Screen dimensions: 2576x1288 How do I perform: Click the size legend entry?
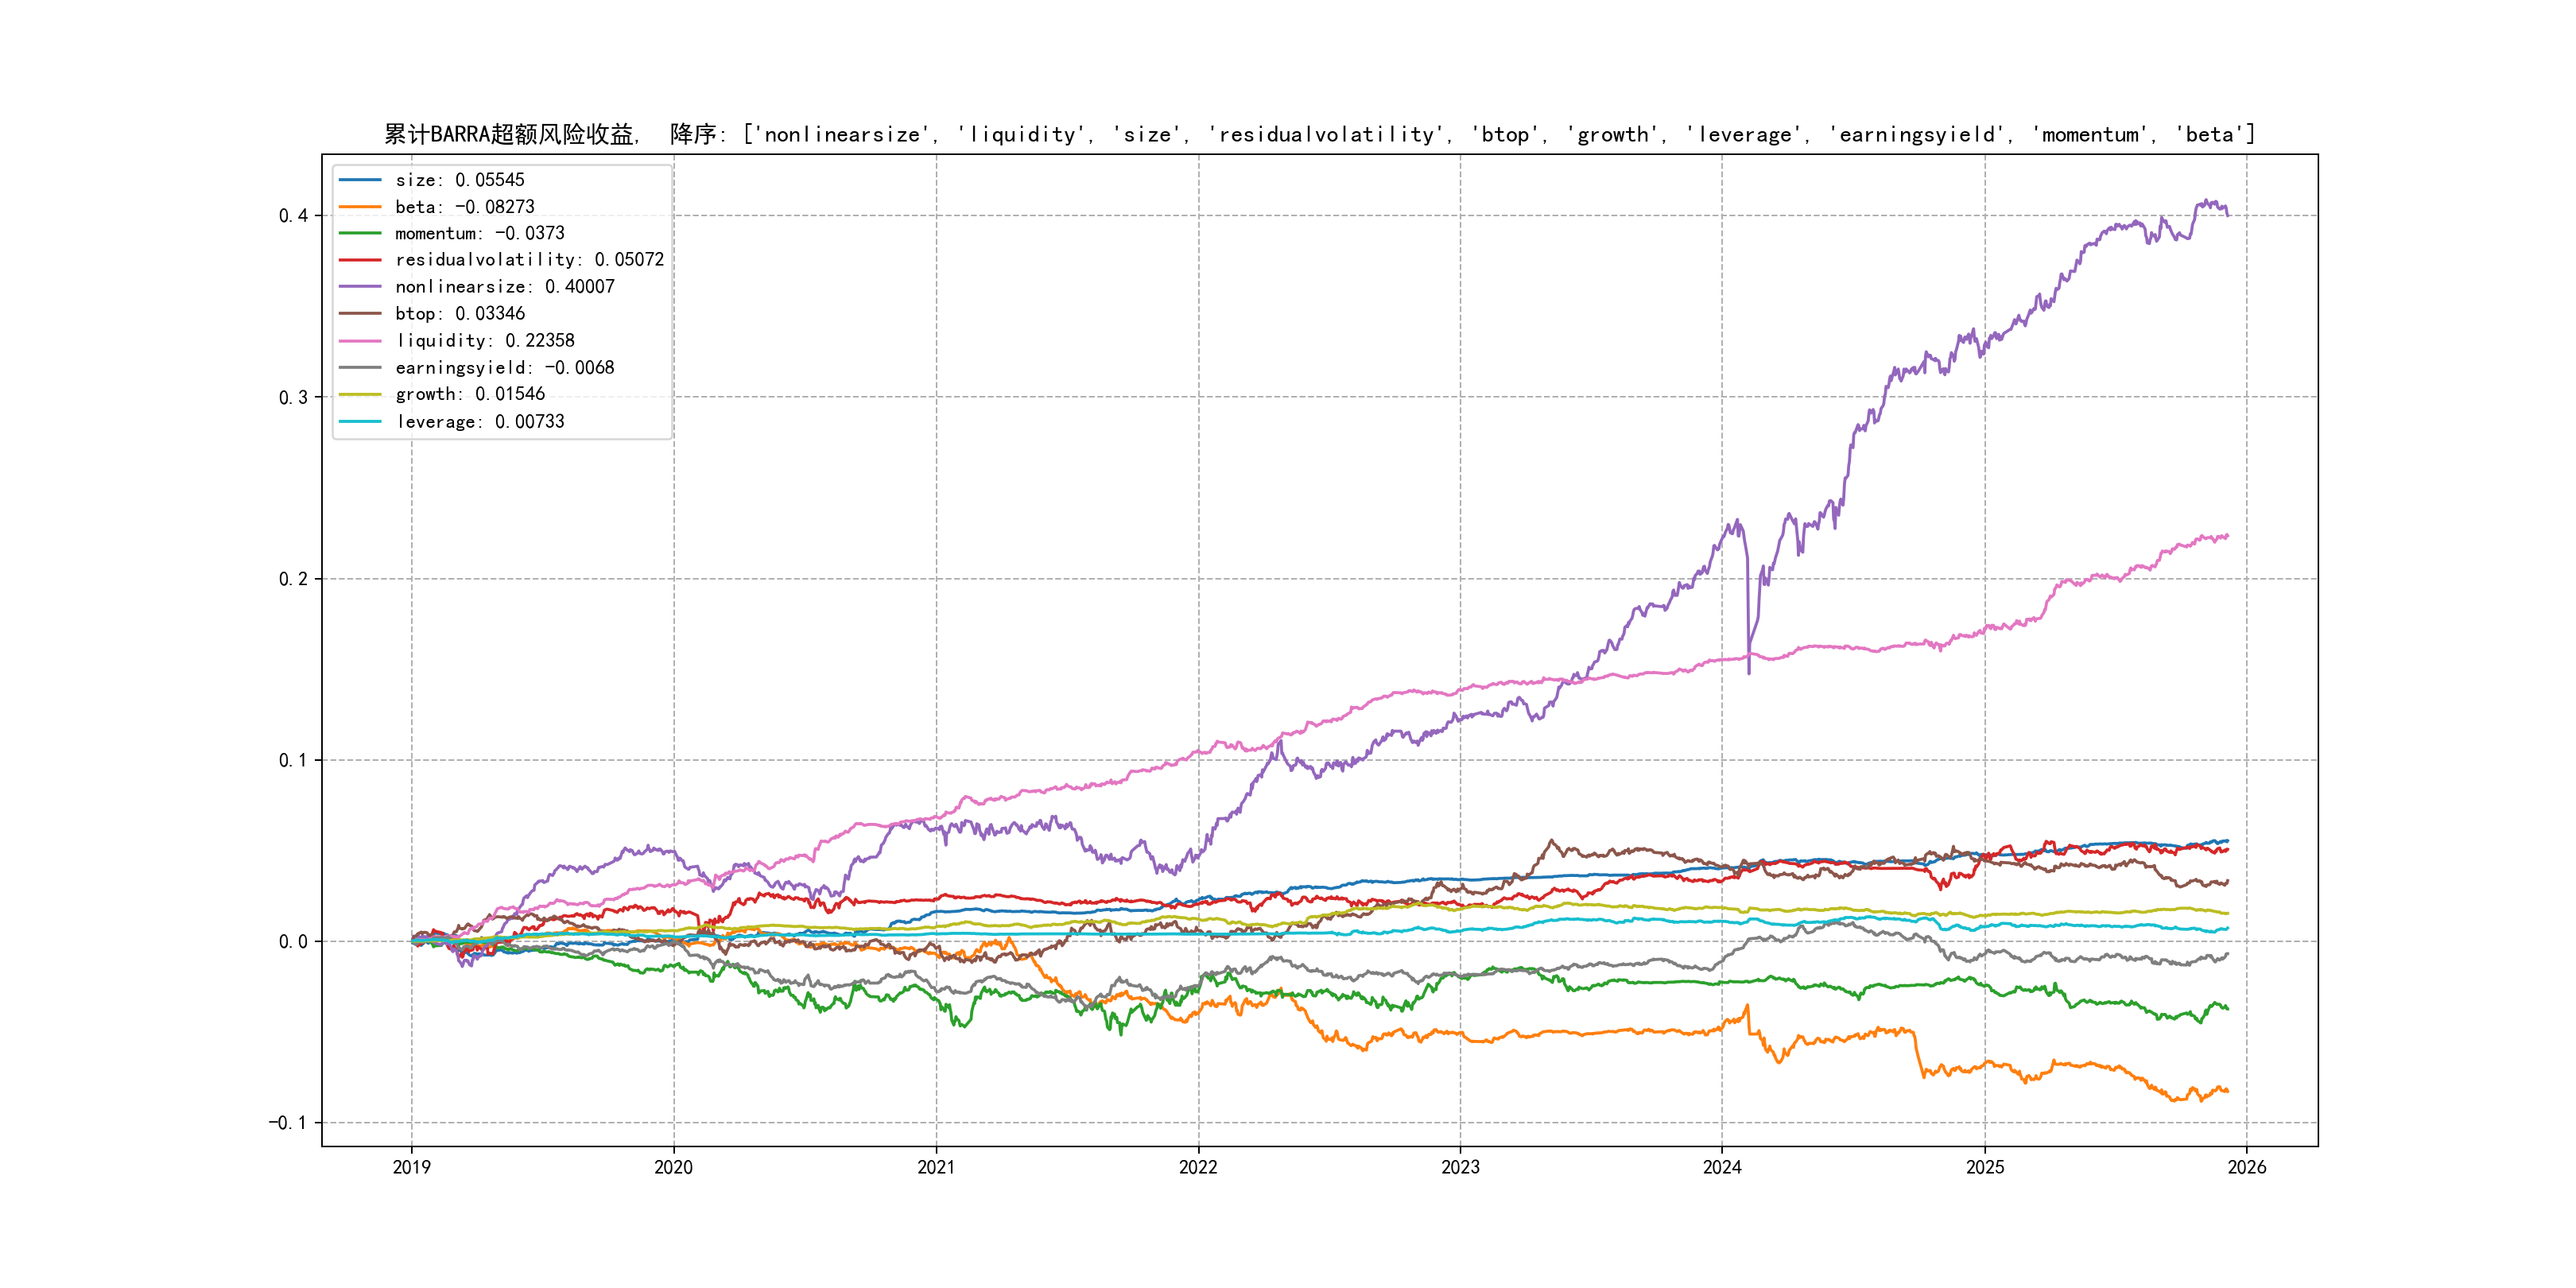tap(459, 180)
